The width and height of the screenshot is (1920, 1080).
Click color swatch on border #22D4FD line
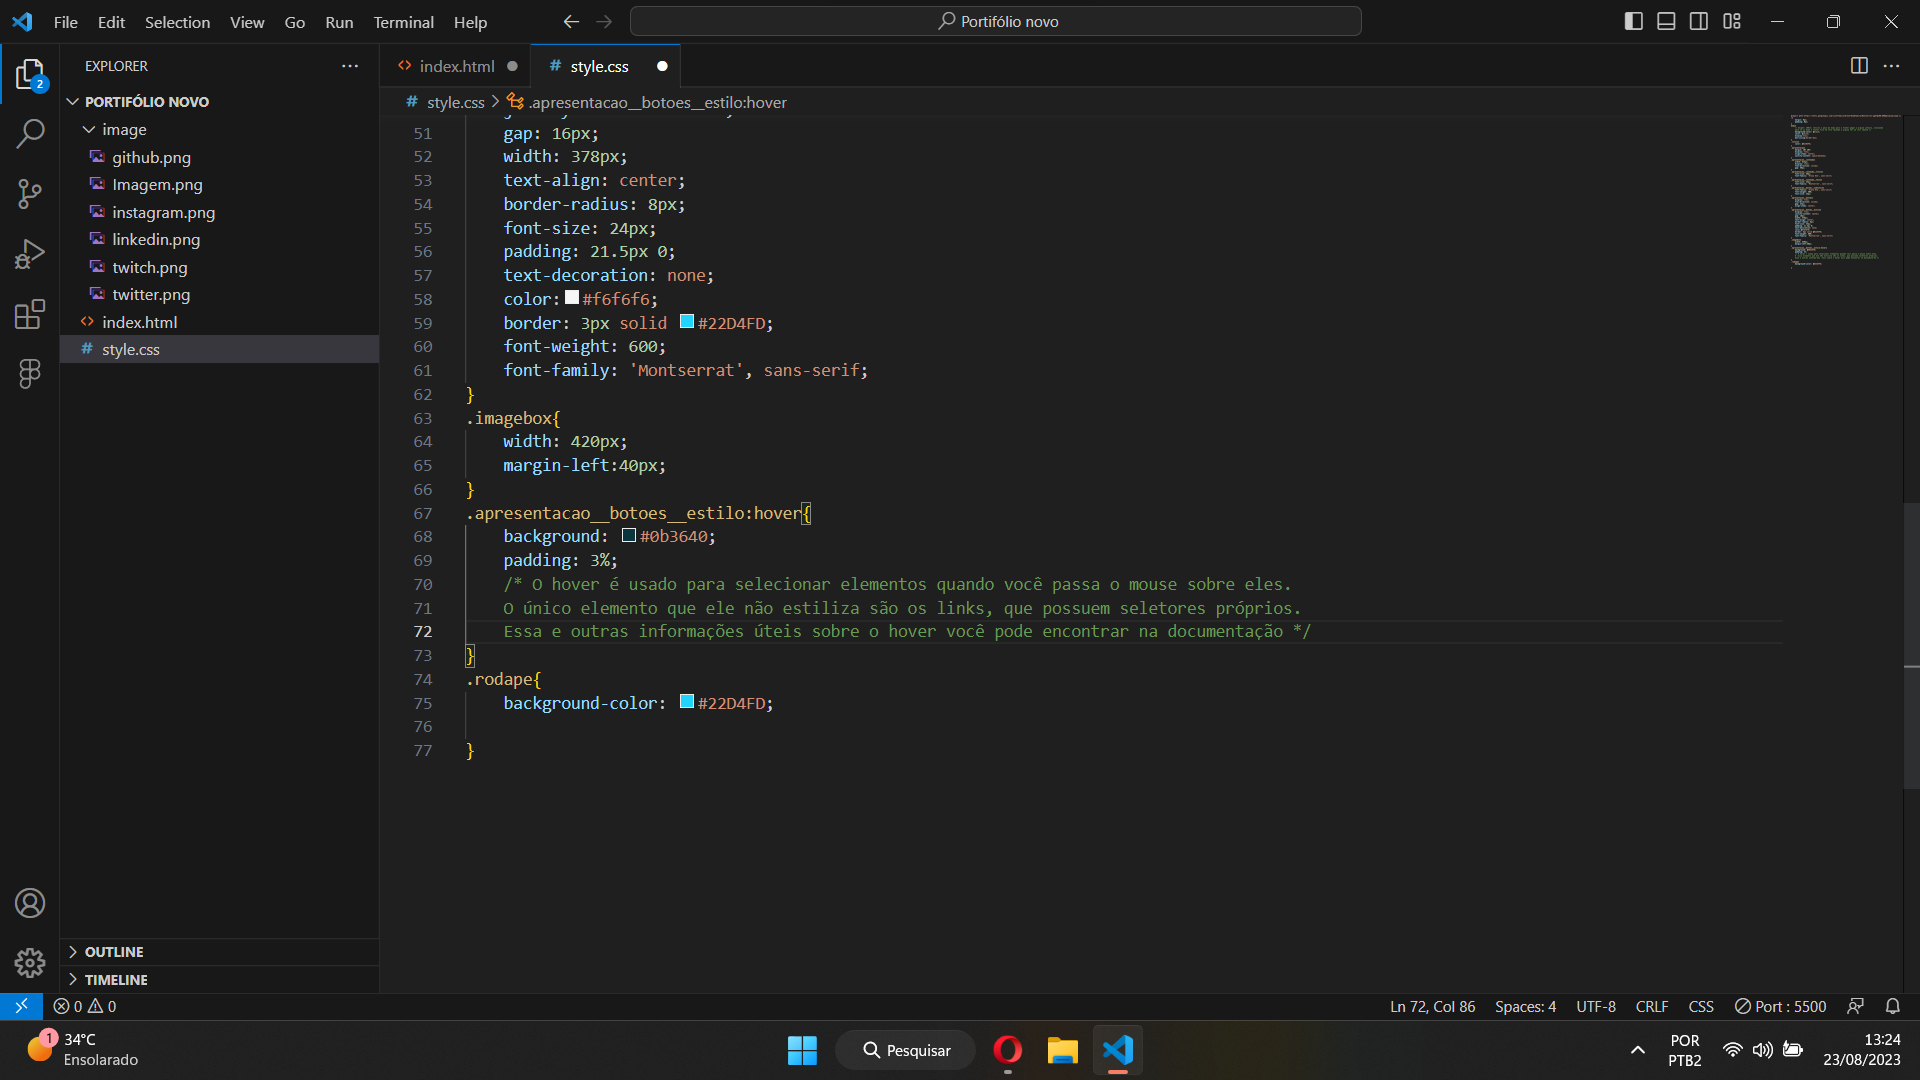687,321
